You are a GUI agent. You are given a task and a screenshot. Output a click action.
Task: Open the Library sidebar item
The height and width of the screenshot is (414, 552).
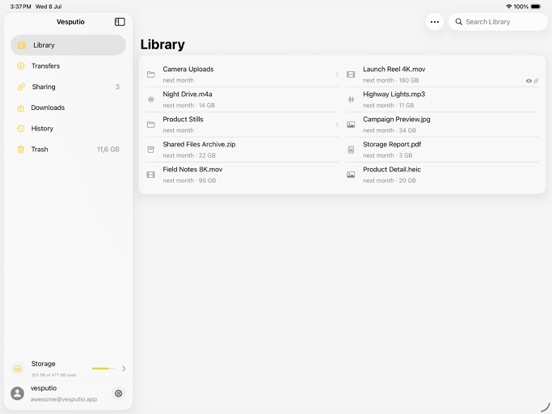tap(68, 45)
